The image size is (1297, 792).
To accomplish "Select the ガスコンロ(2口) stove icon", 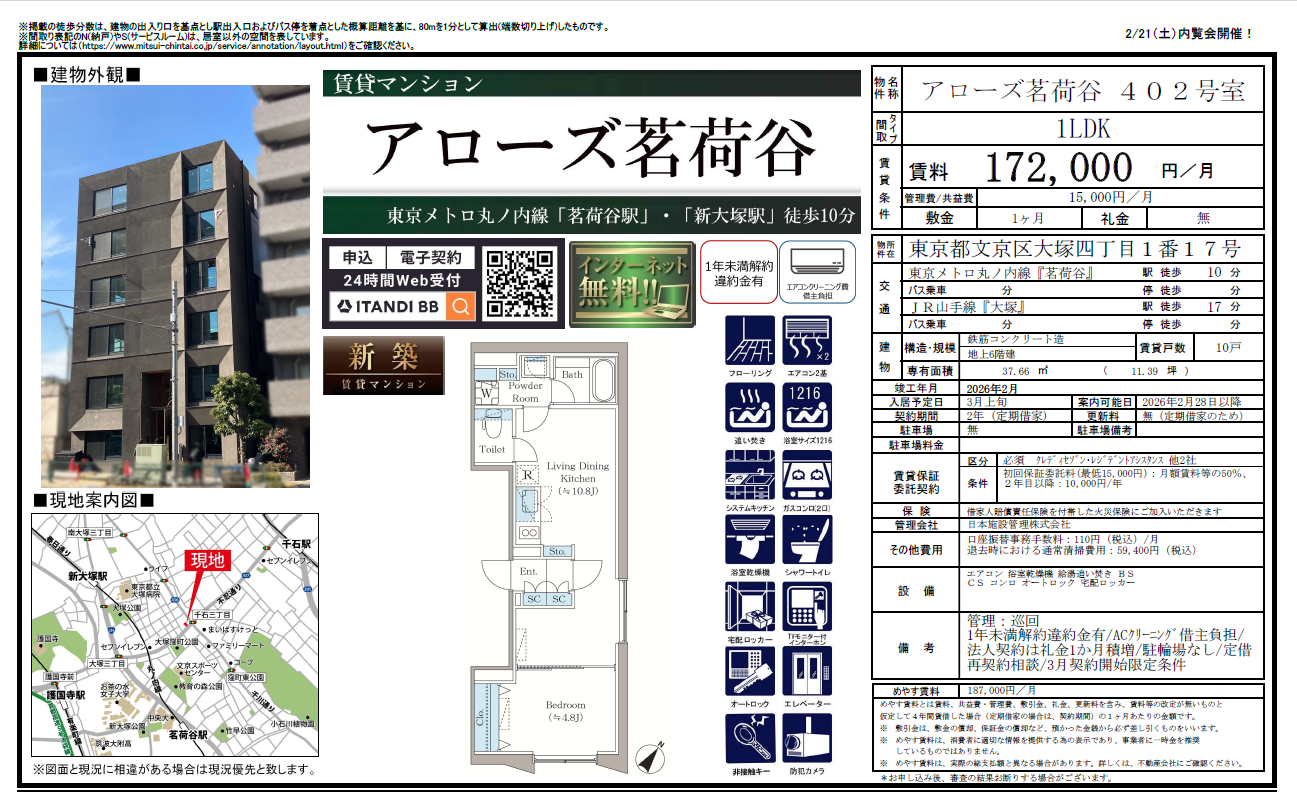I will tap(807, 474).
